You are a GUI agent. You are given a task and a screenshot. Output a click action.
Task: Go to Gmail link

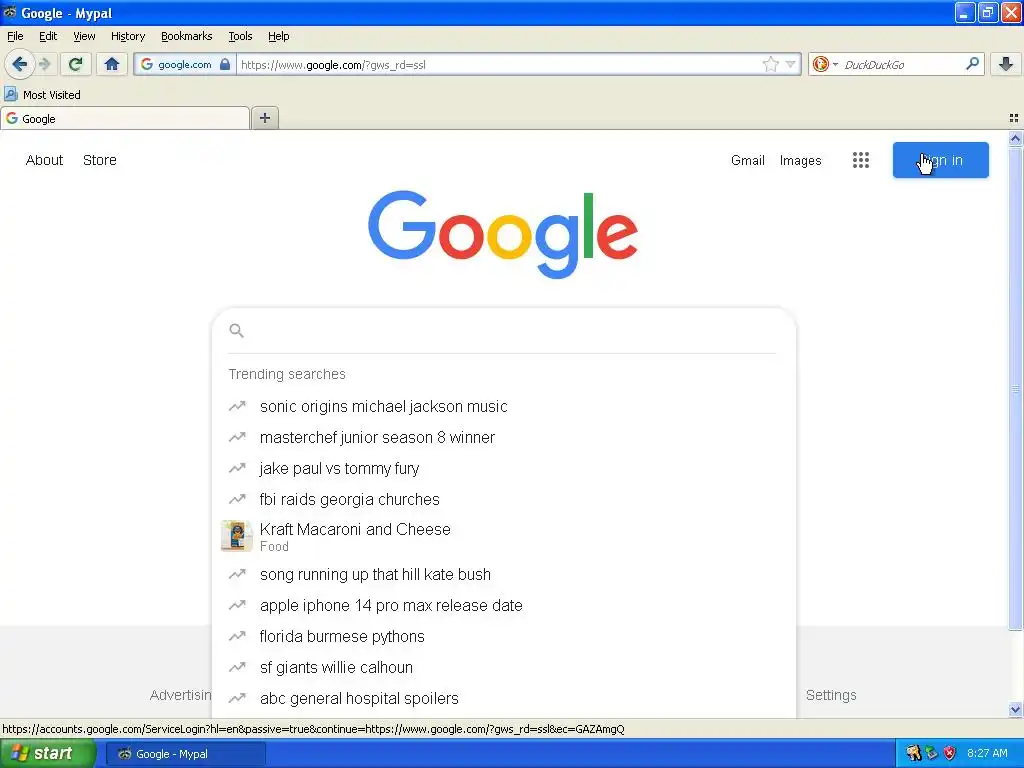748,160
